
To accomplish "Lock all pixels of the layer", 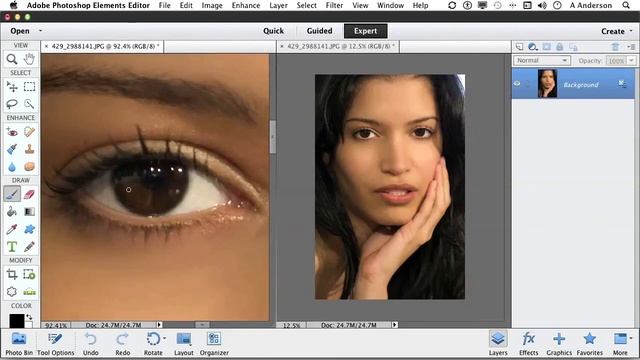I will [x=560, y=47].
